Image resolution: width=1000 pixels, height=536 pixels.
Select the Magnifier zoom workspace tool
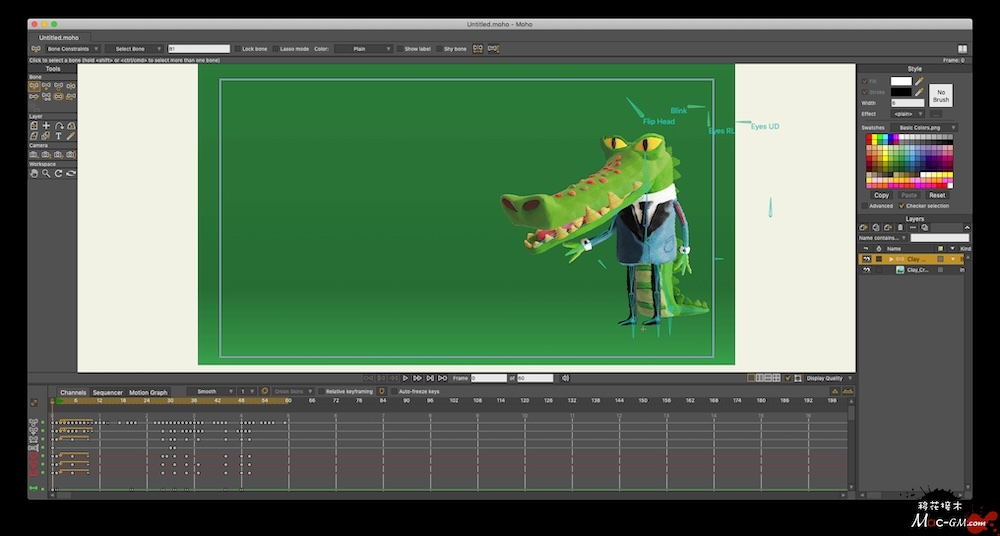[x=46, y=173]
